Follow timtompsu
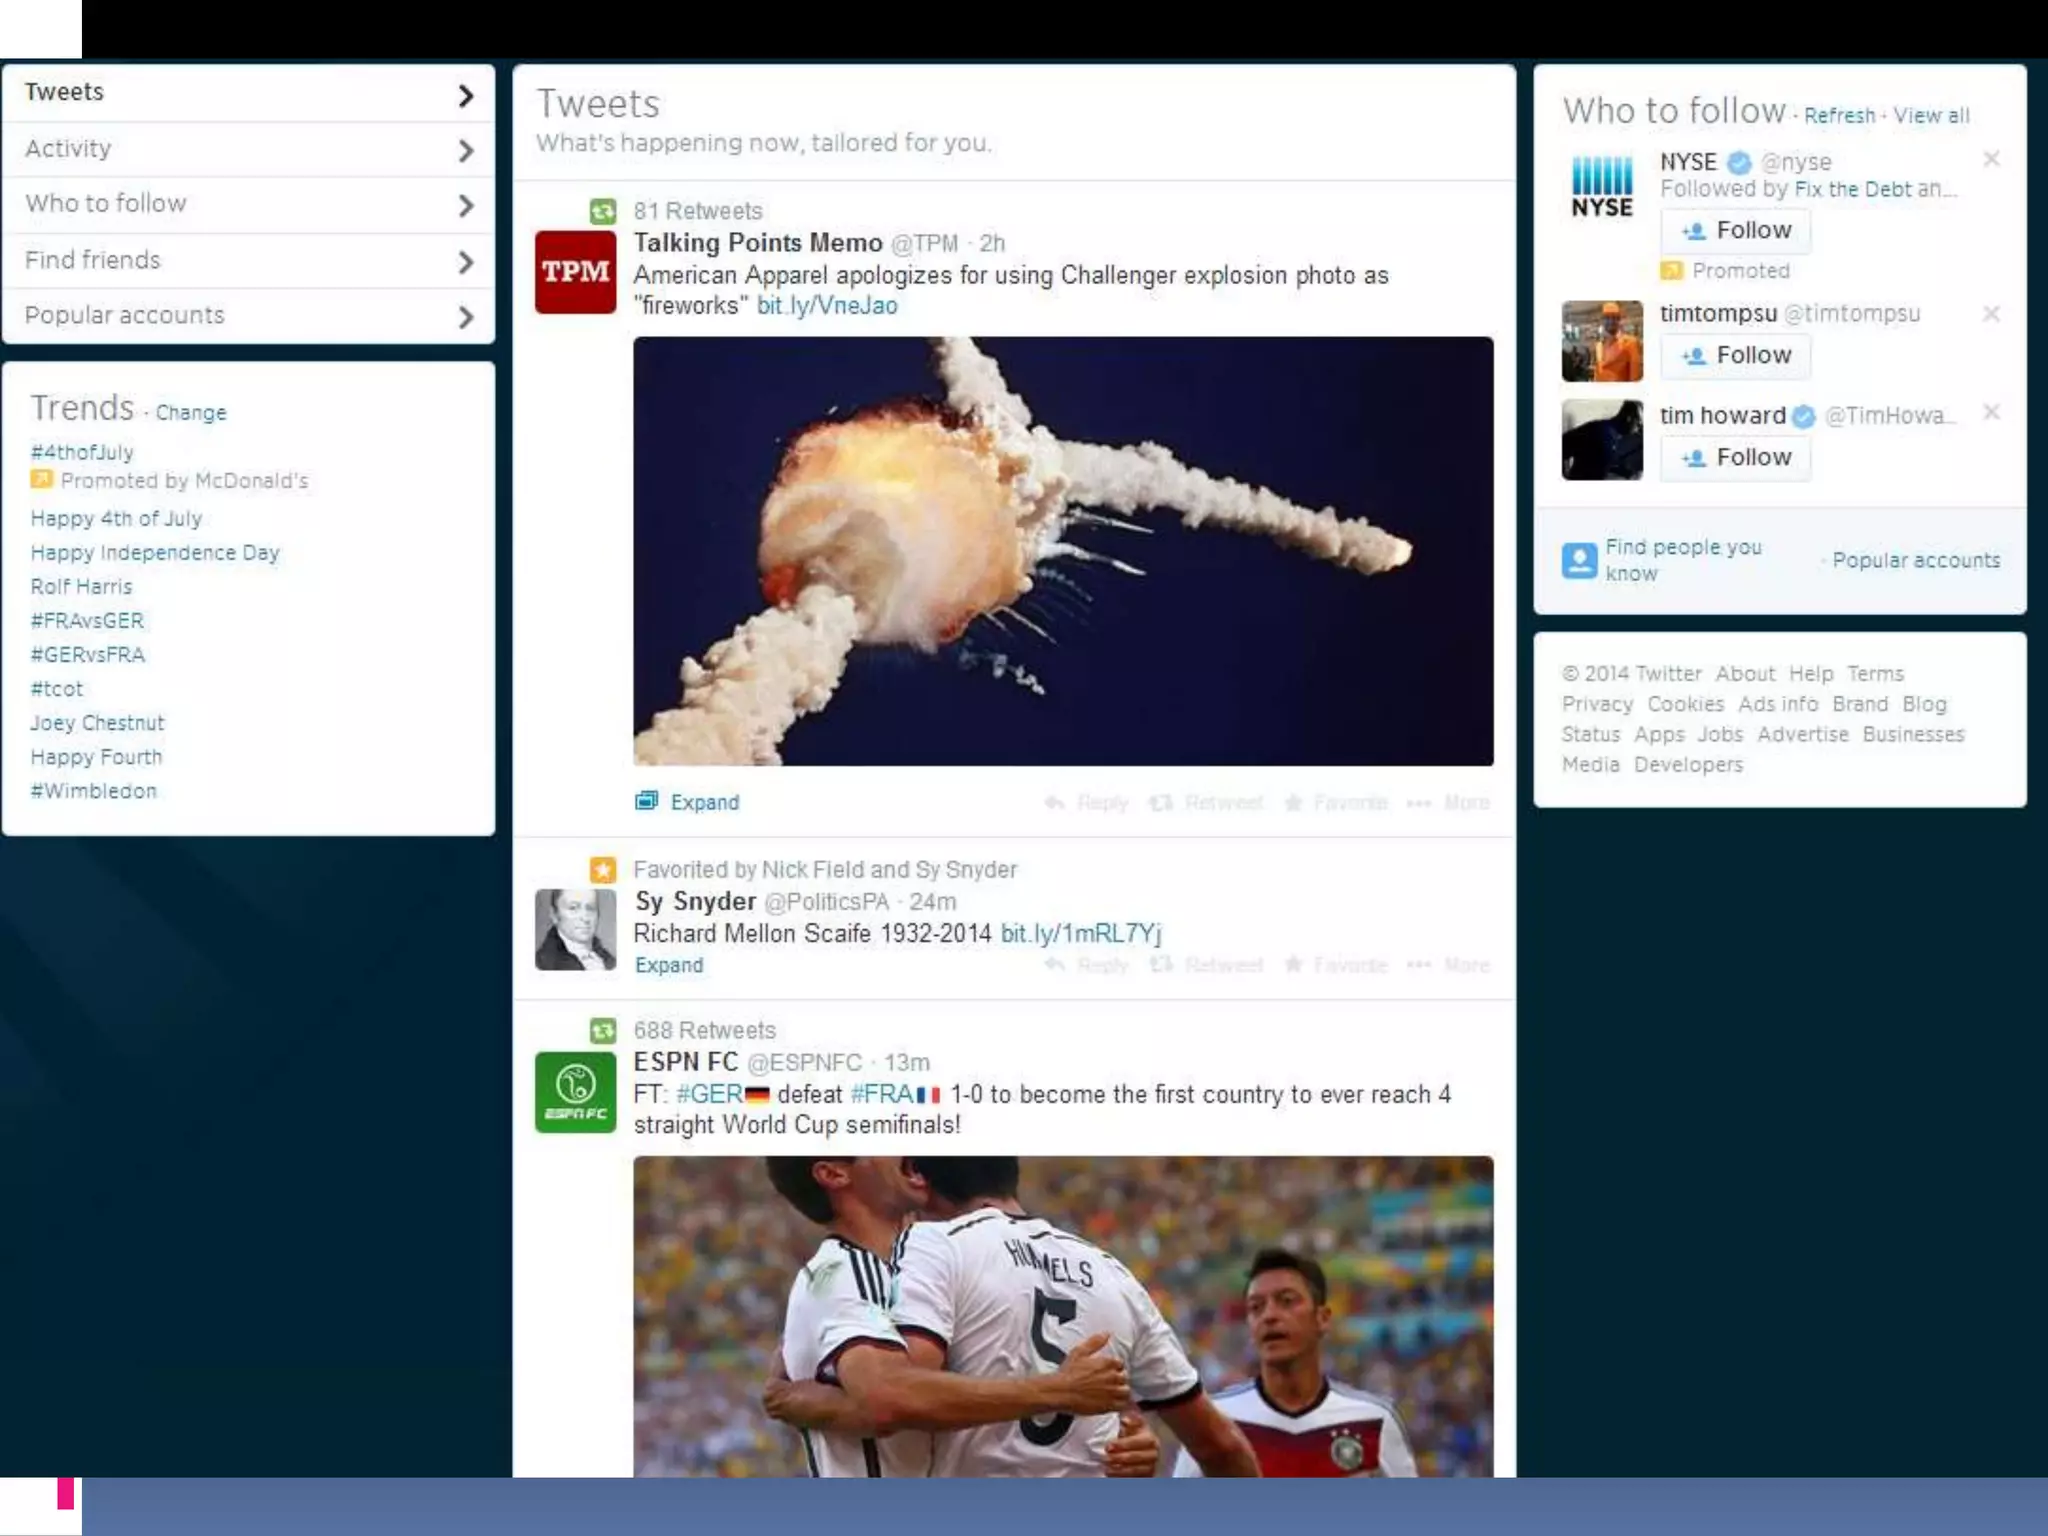Screen dimensions: 2048x1536 [x=1735, y=356]
